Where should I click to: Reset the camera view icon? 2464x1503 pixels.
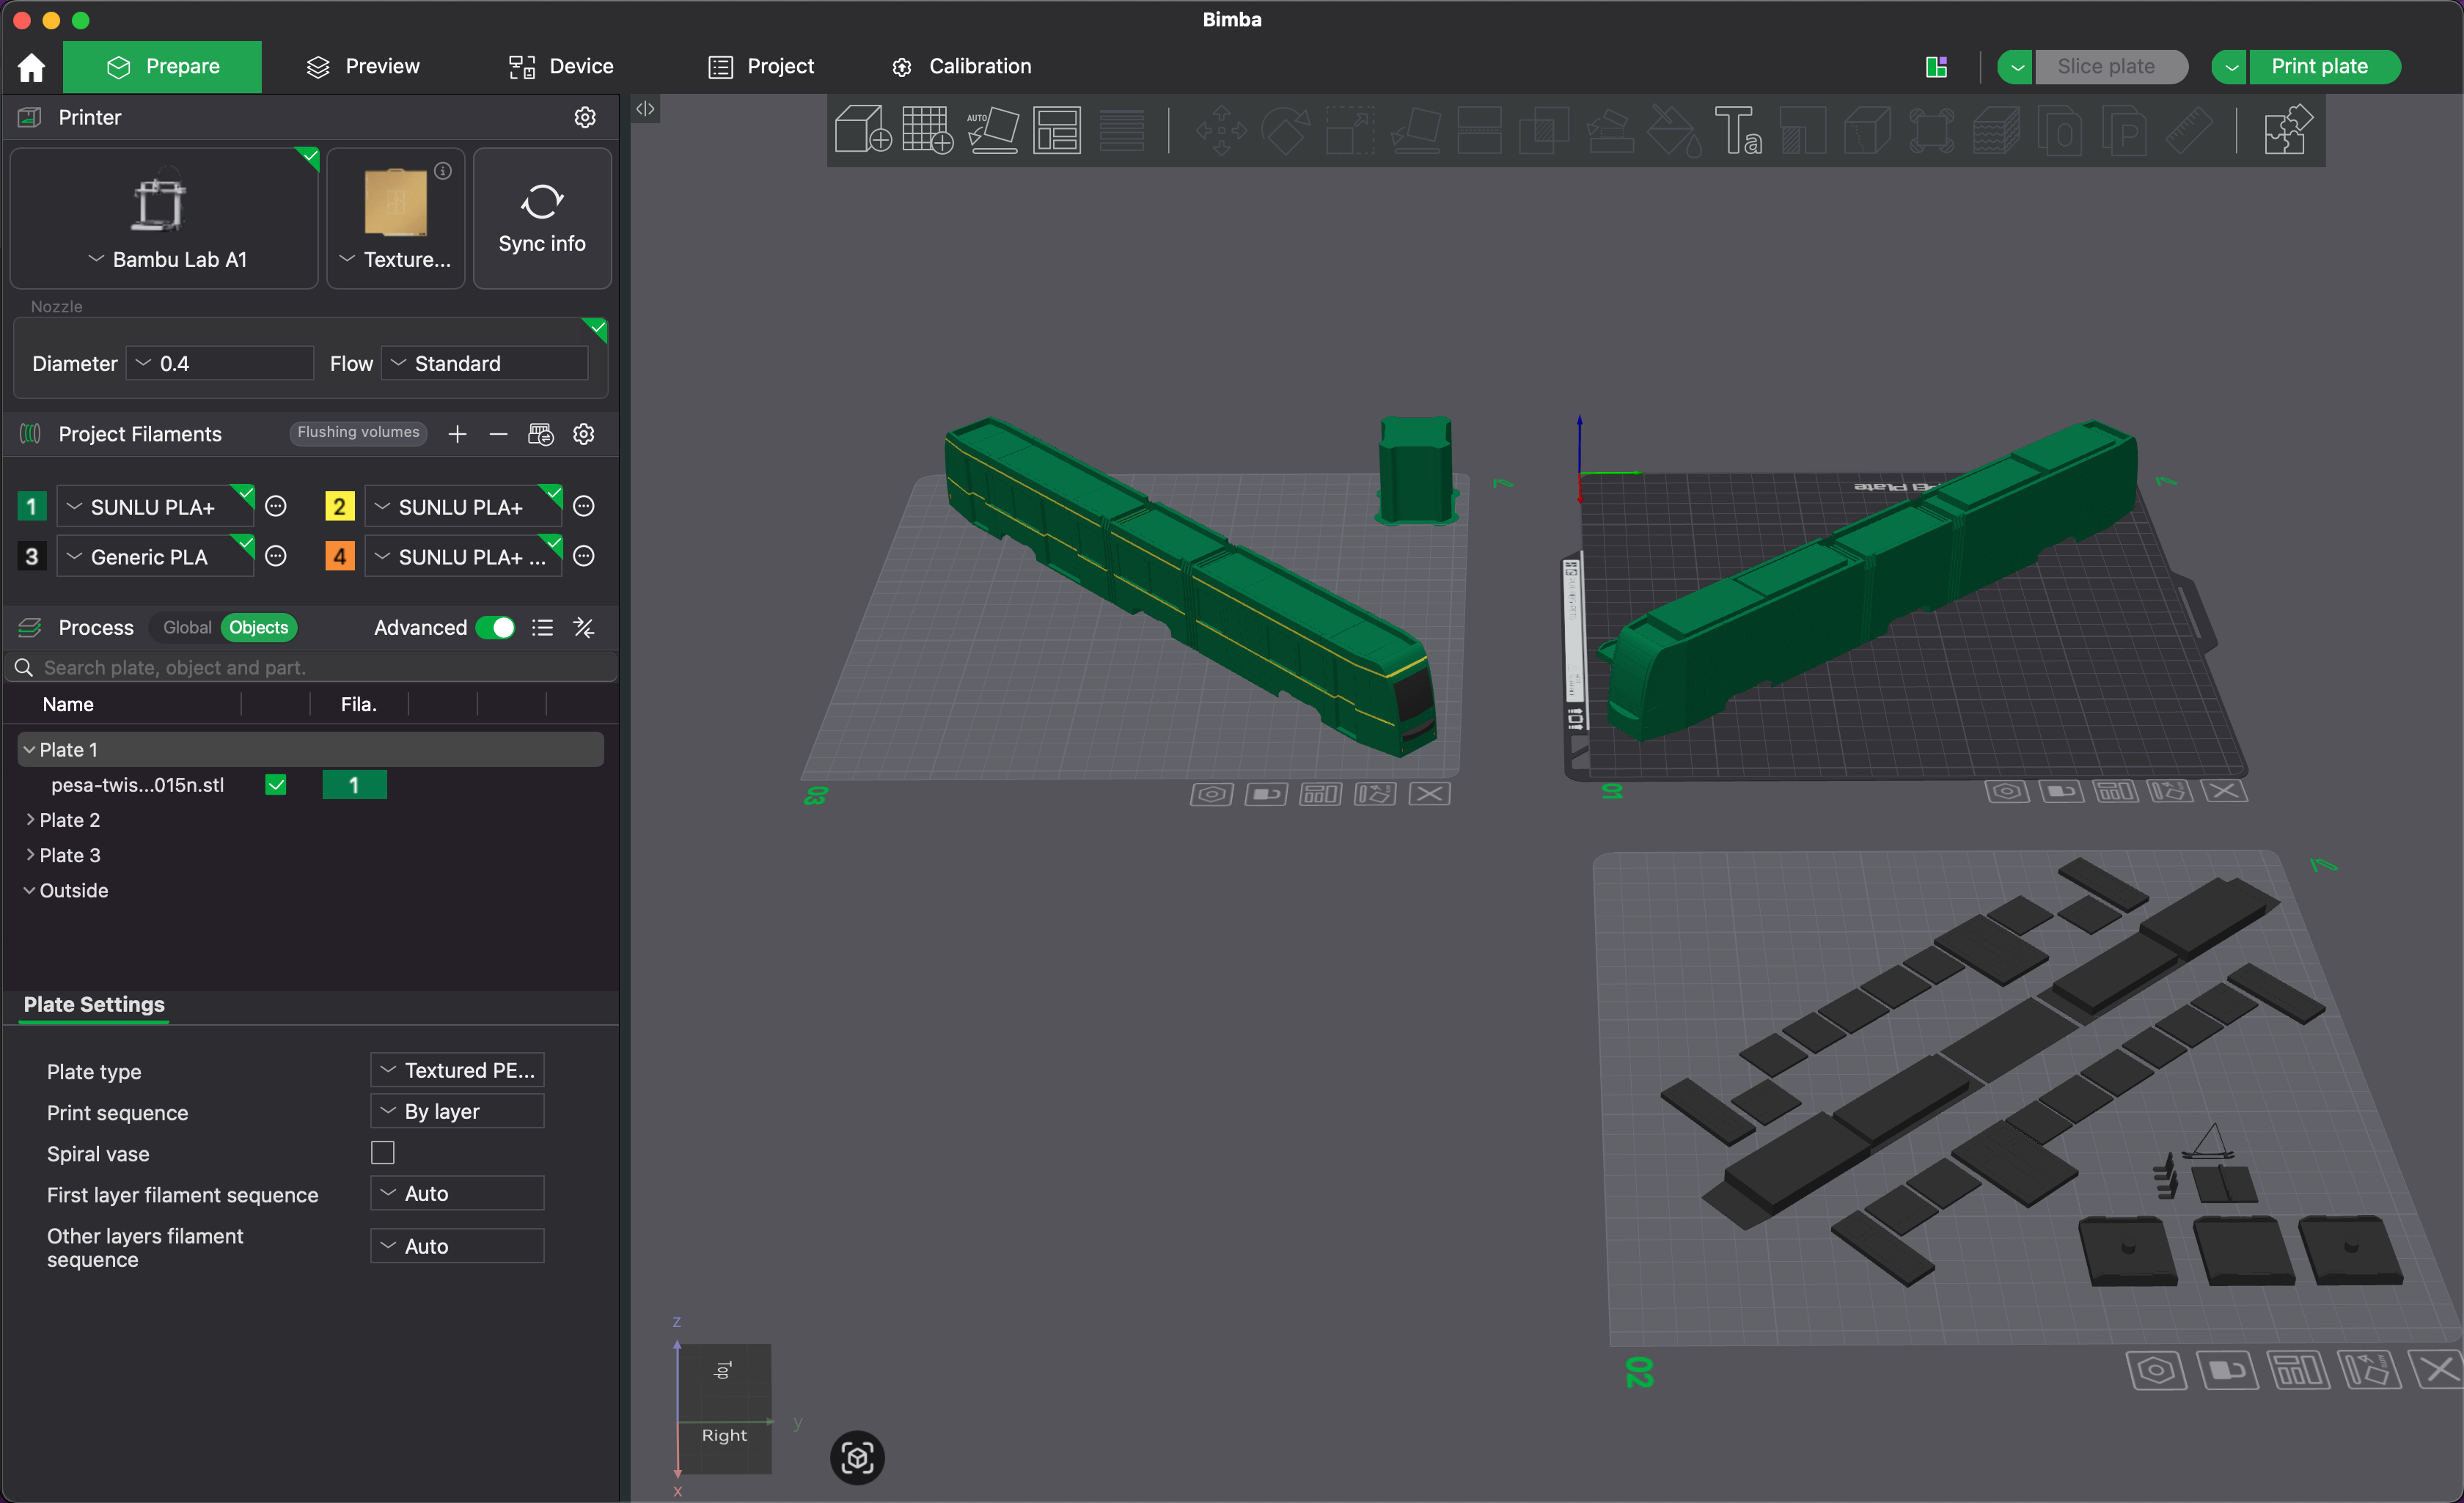coord(857,1457)
